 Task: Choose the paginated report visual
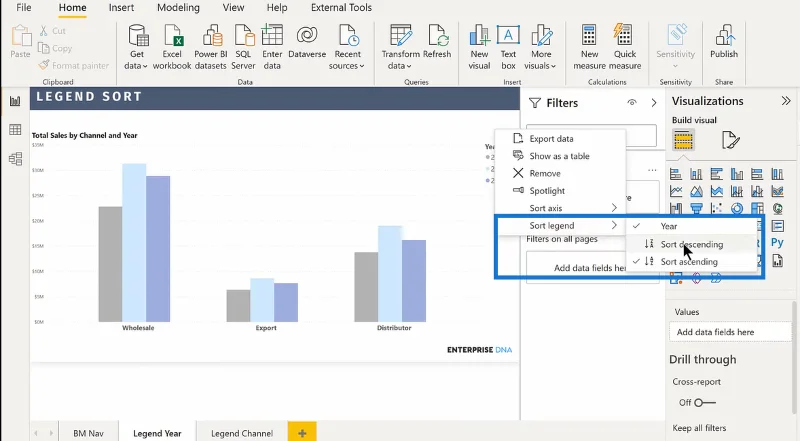(778, 261)
